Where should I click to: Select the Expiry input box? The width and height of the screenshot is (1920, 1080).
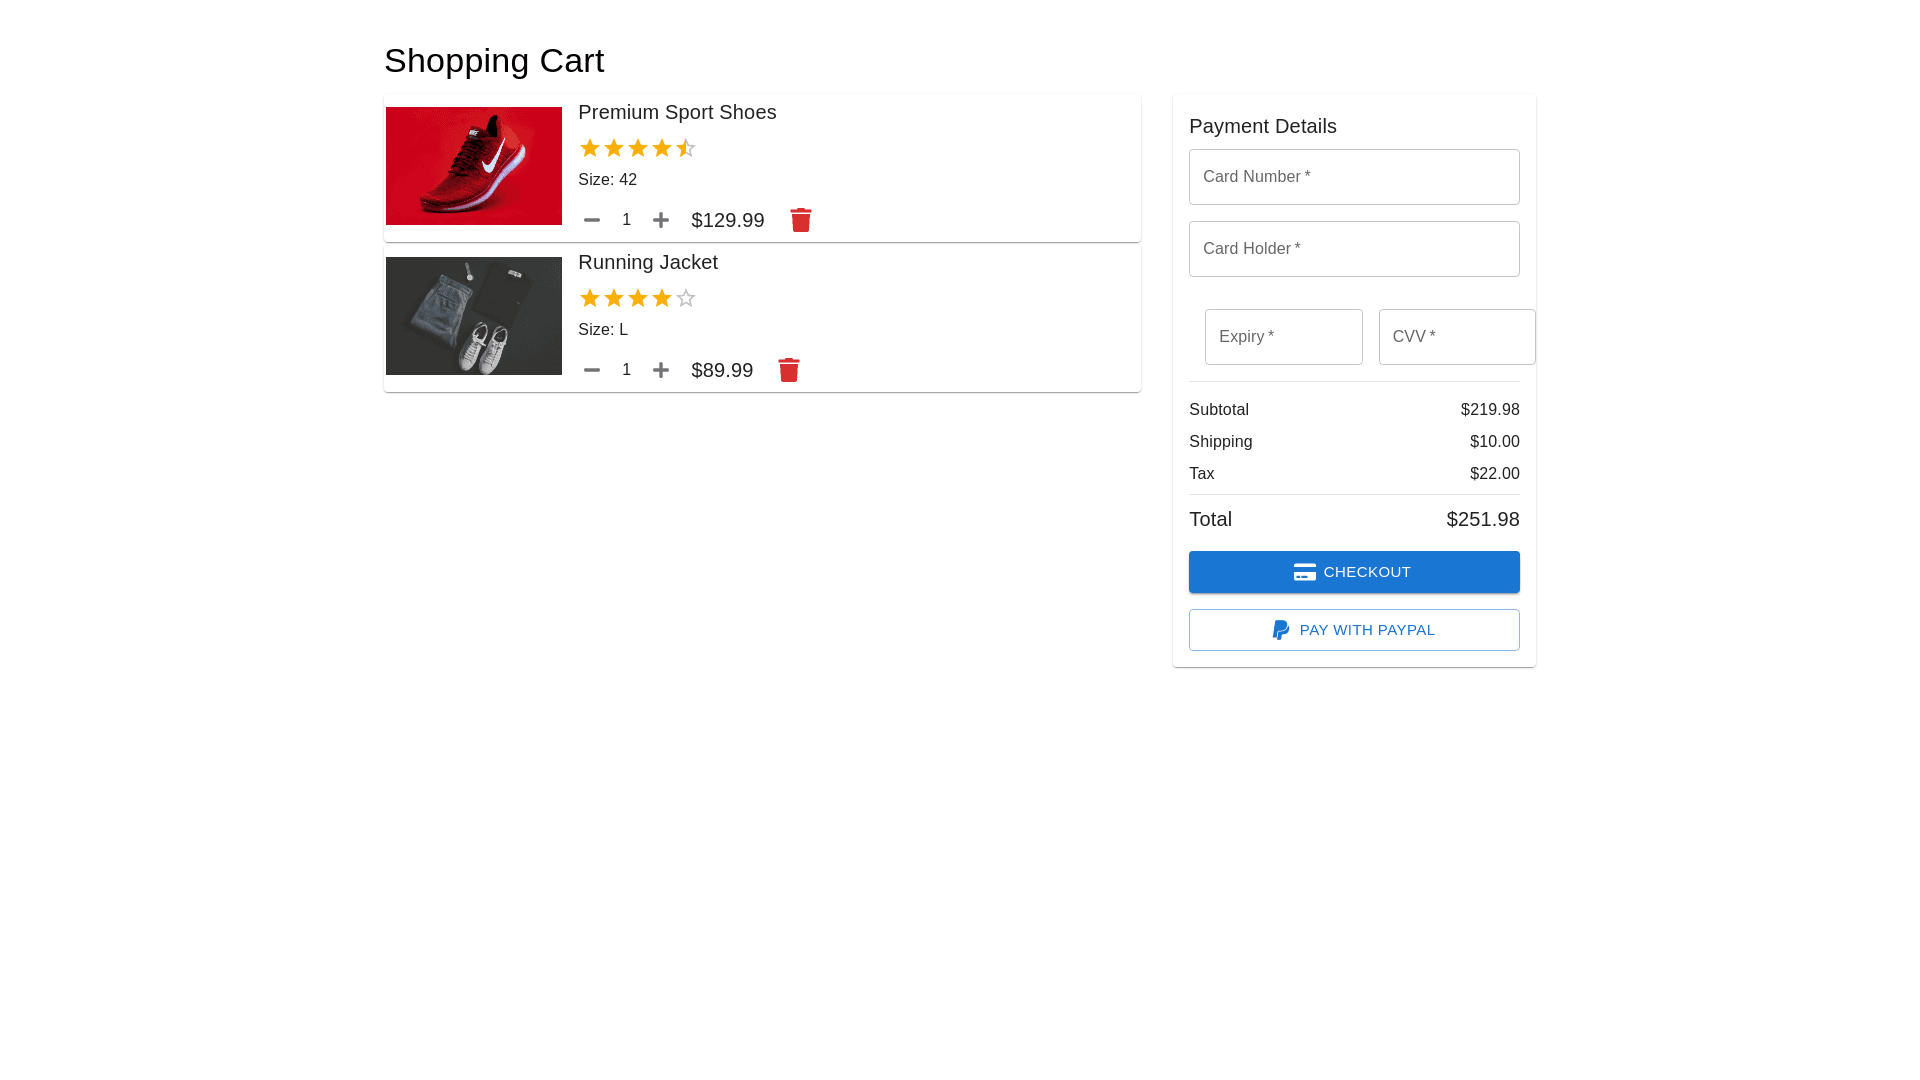[1283, 337]
